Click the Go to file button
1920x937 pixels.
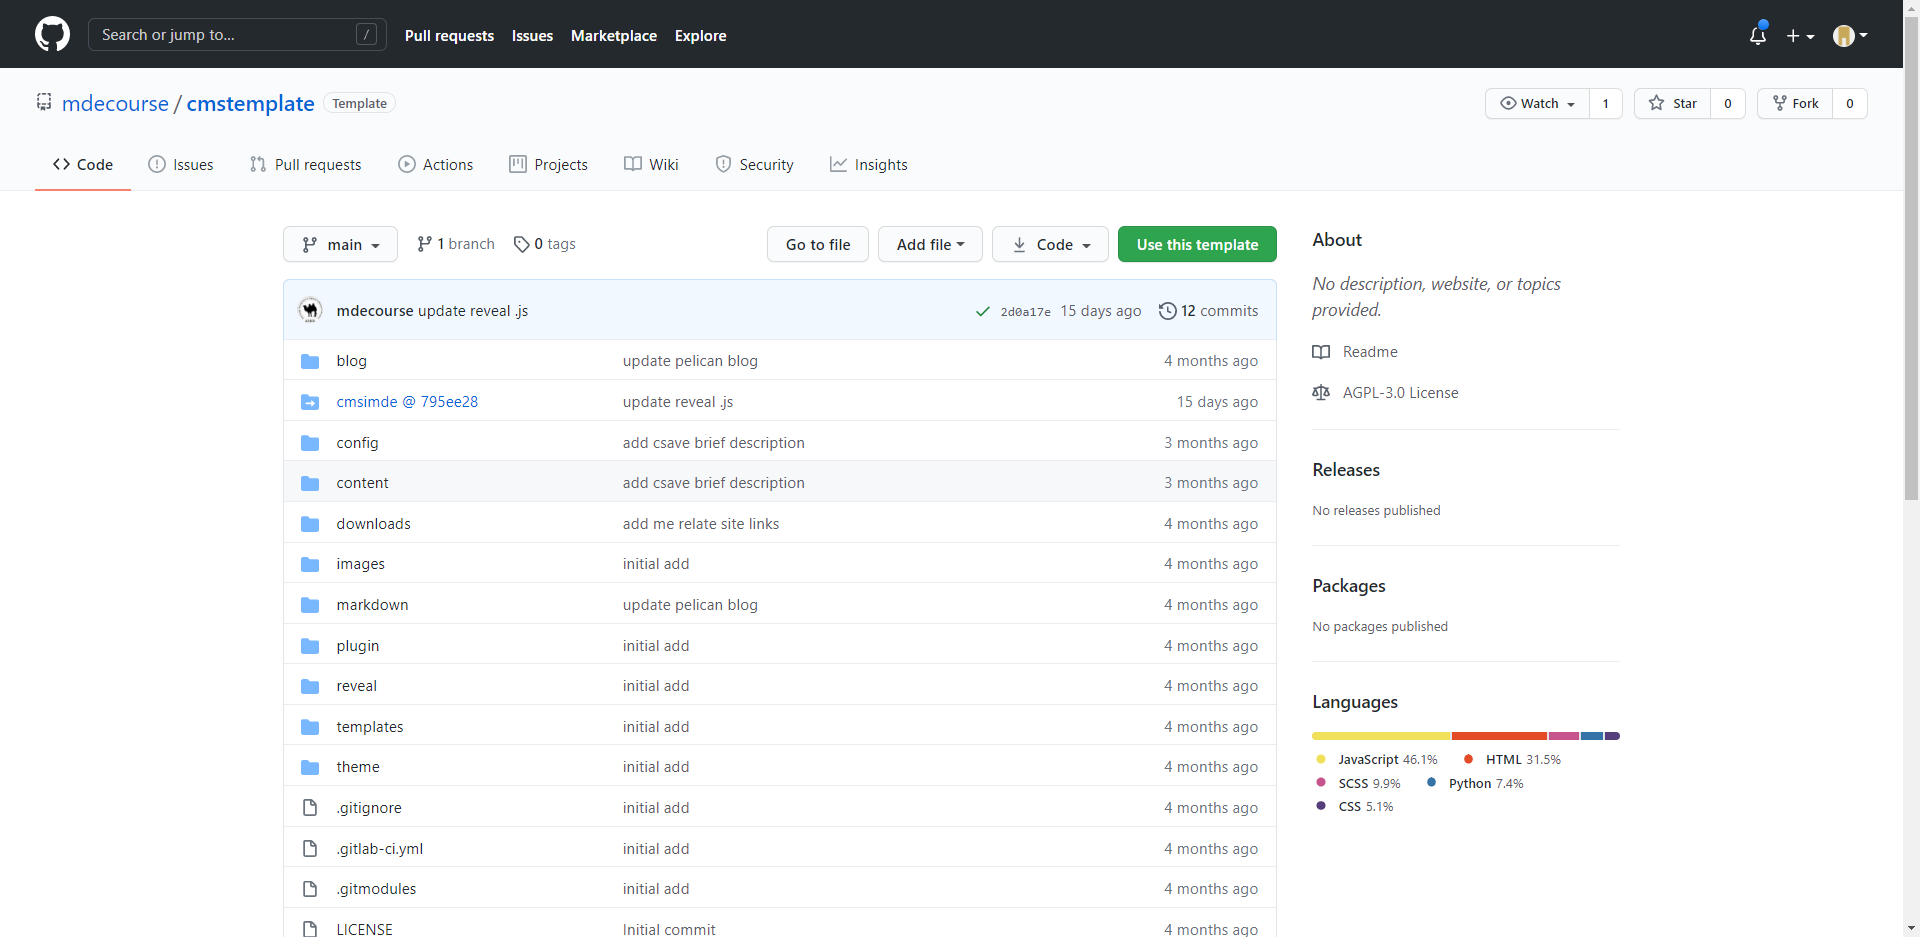818,244
